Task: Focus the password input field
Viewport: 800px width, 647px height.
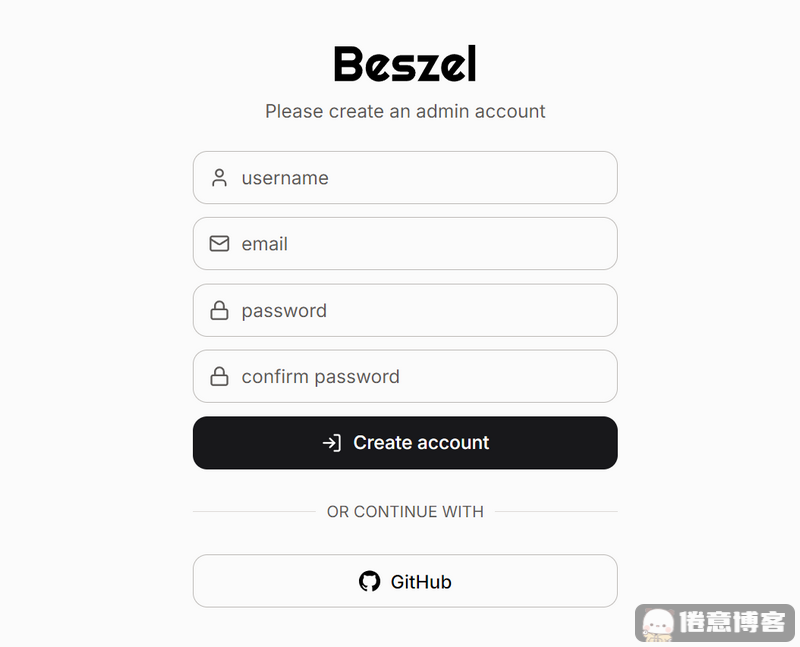Action: (x=420, y=311)
